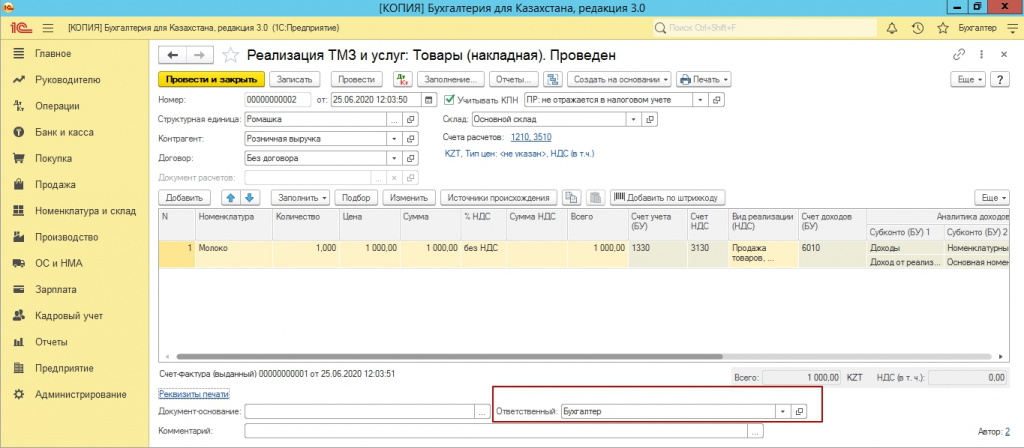Open three-dot options menu

pos(982,55)
